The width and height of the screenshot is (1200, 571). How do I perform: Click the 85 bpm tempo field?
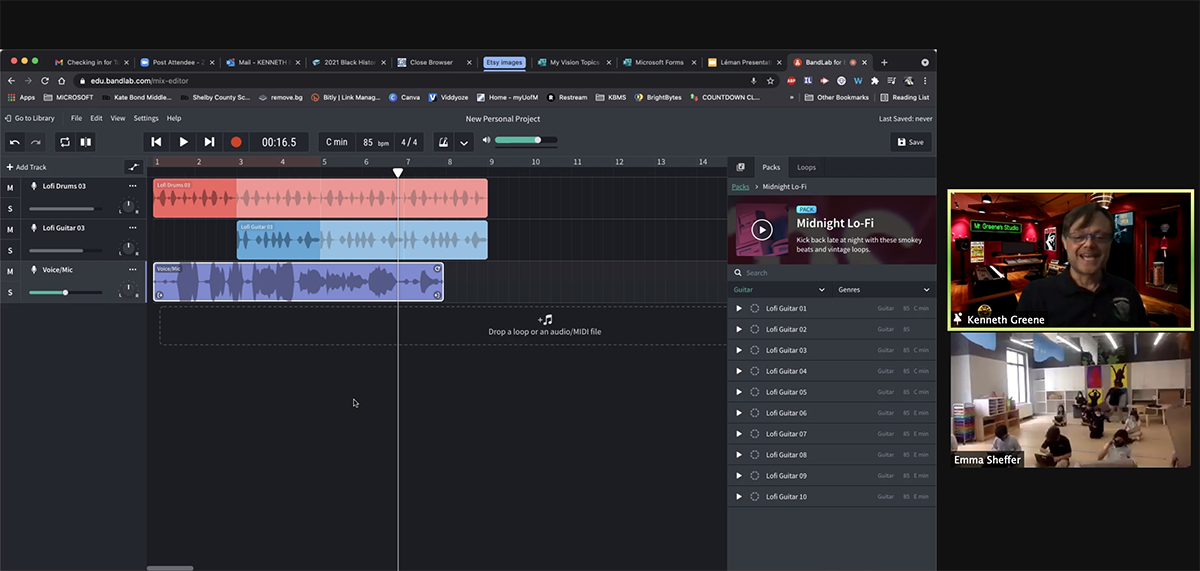(x=376, y=142)
